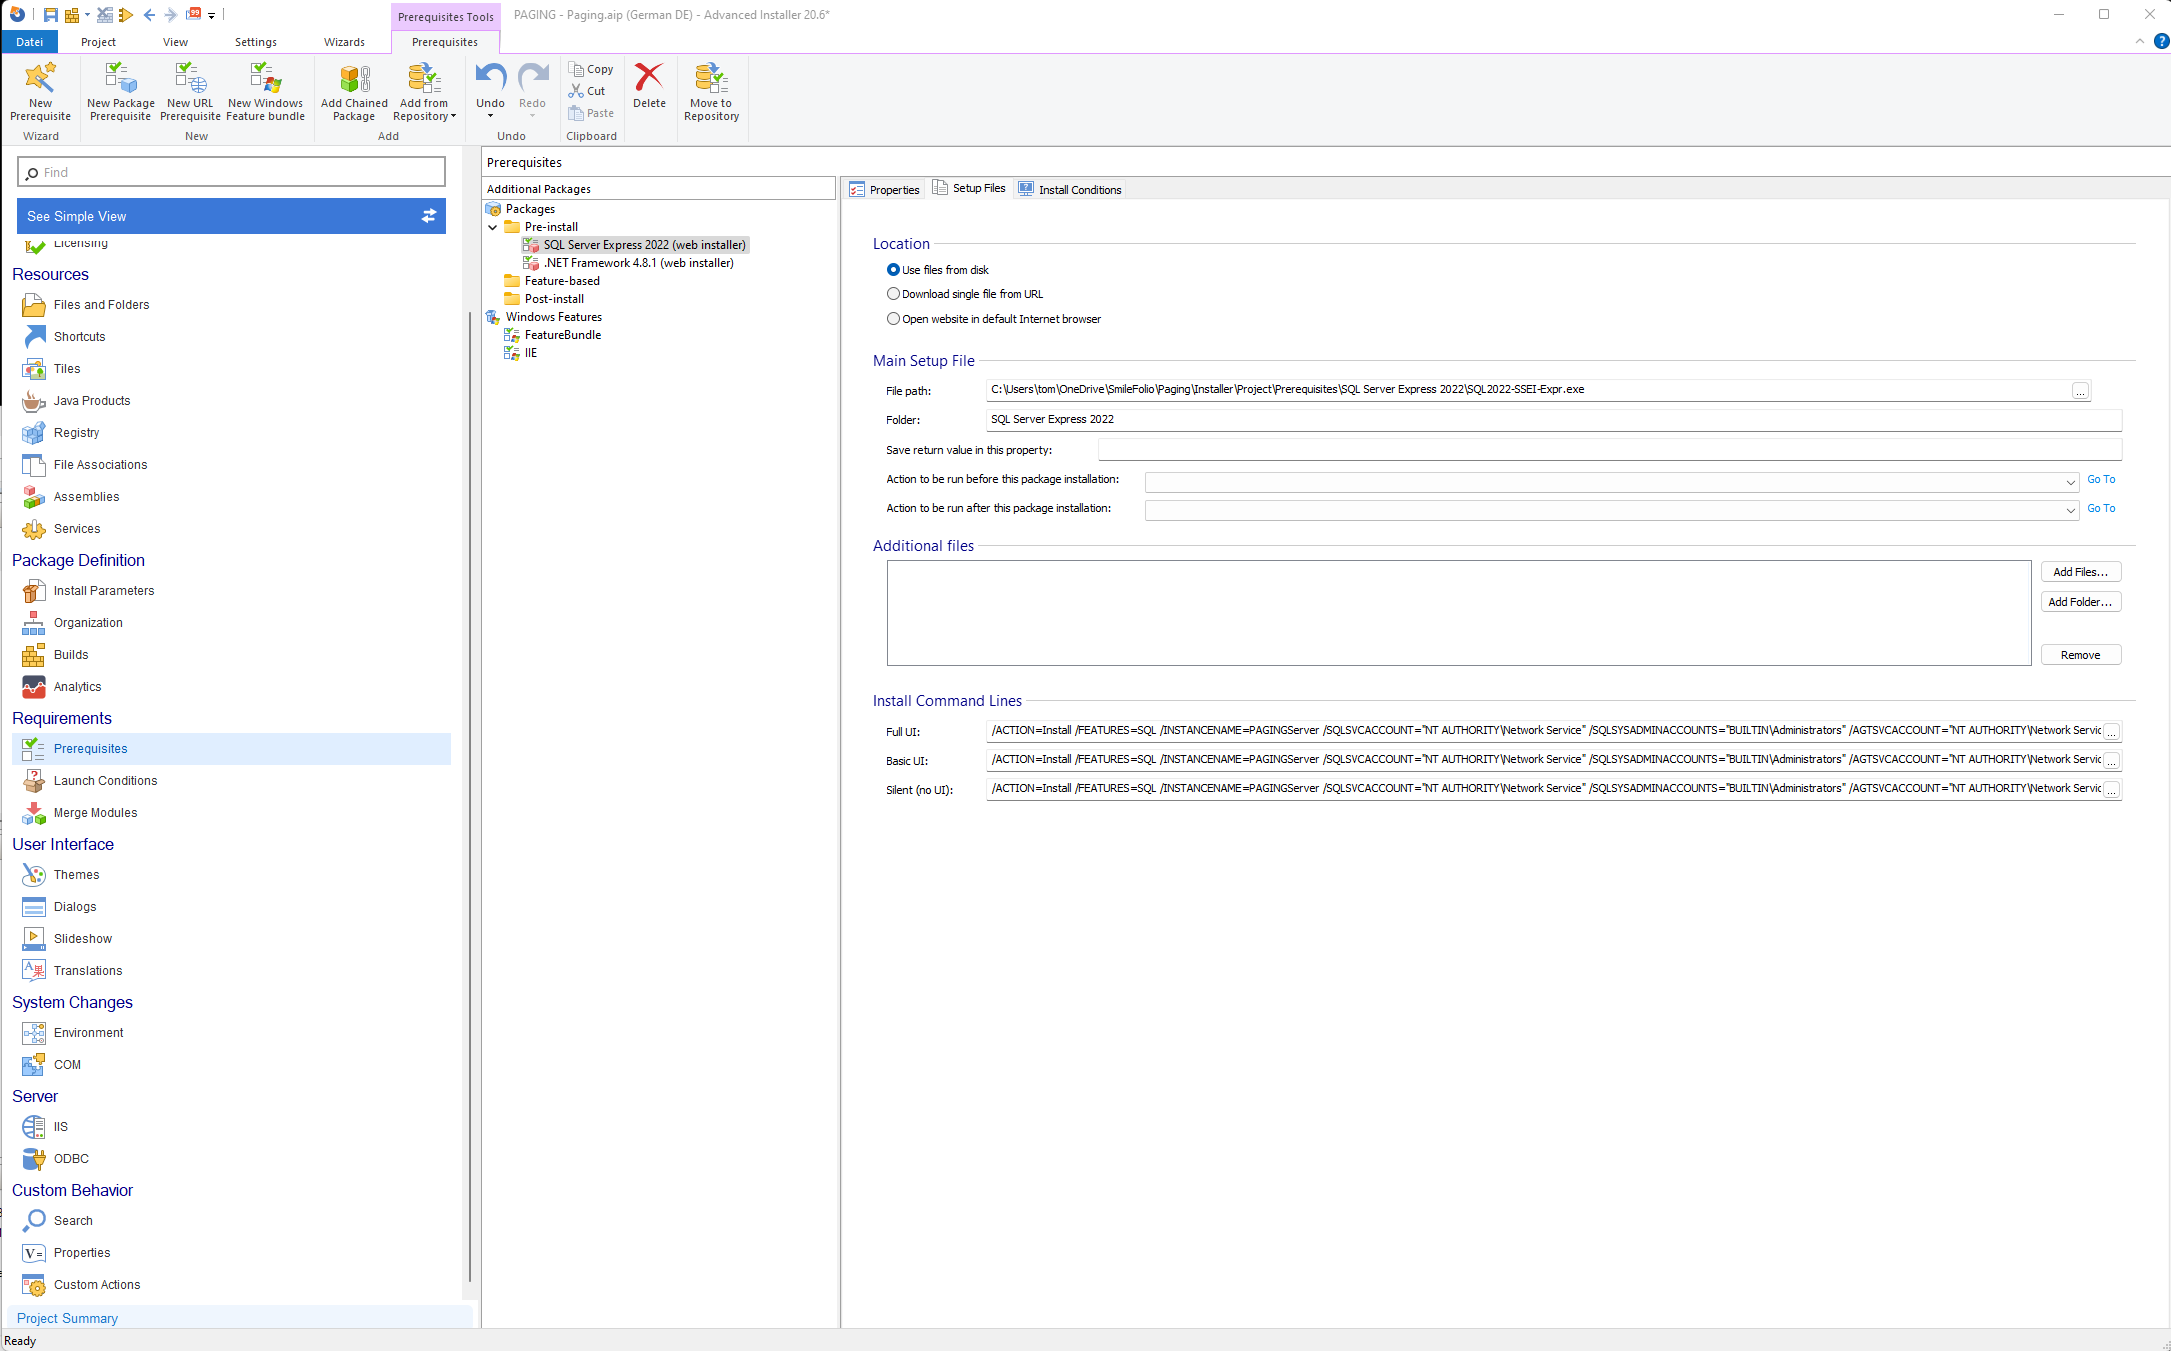
Task: Create a New URL Prerequisite
Action: click(190, 91)
